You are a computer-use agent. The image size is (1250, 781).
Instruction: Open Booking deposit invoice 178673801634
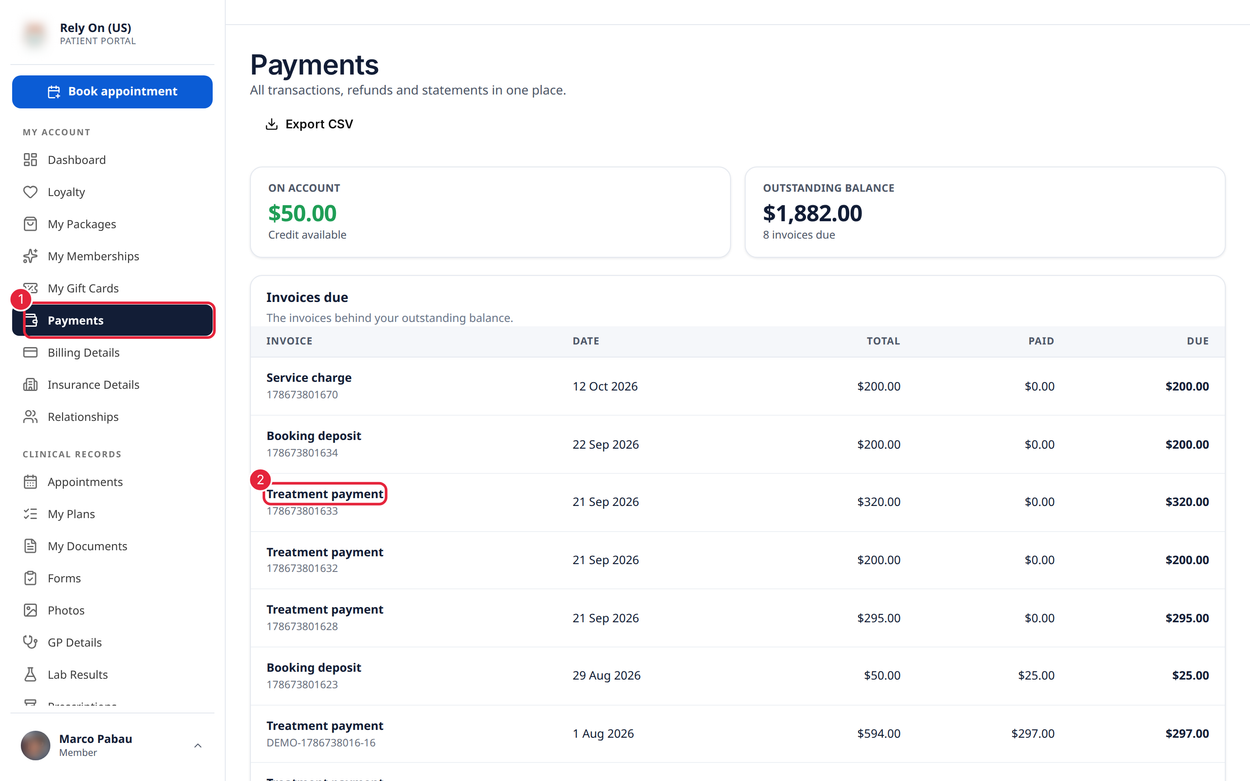[737, 444]
